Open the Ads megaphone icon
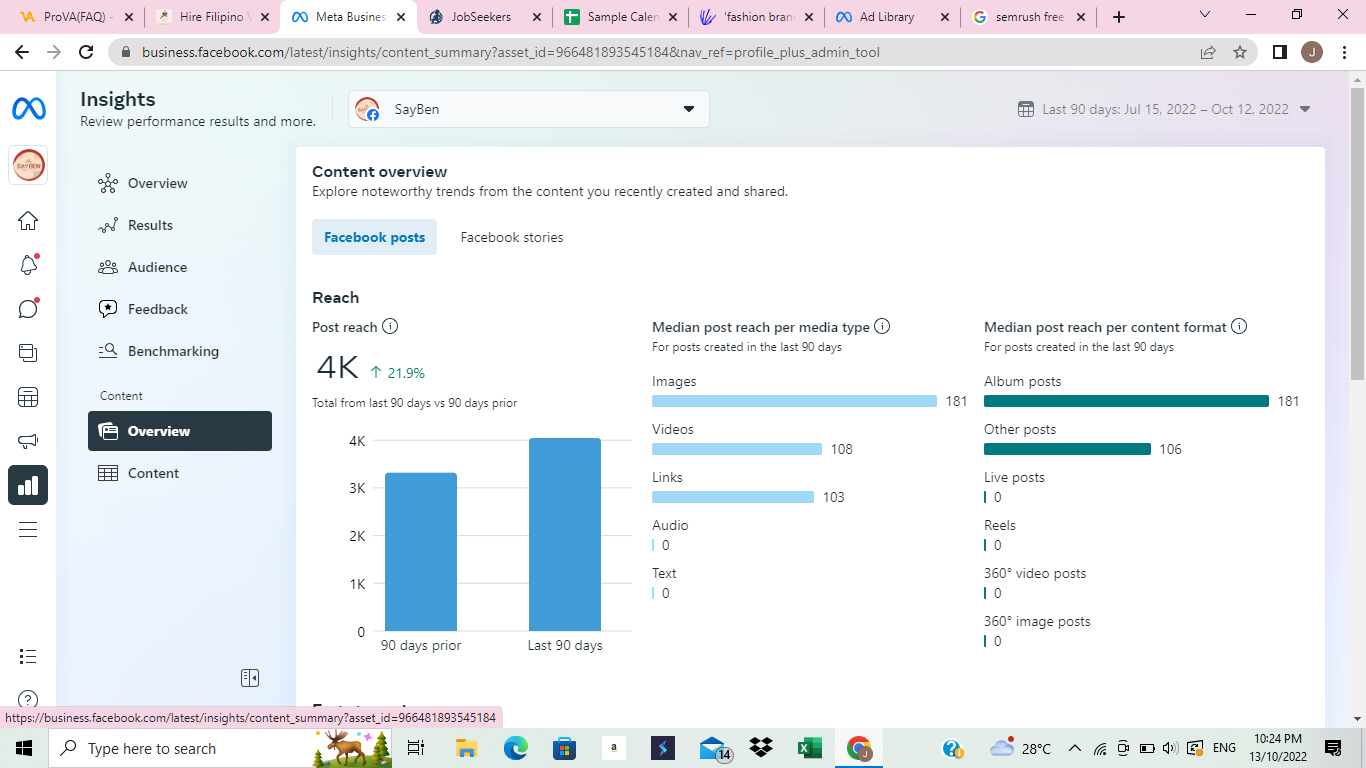 [28, 441]
